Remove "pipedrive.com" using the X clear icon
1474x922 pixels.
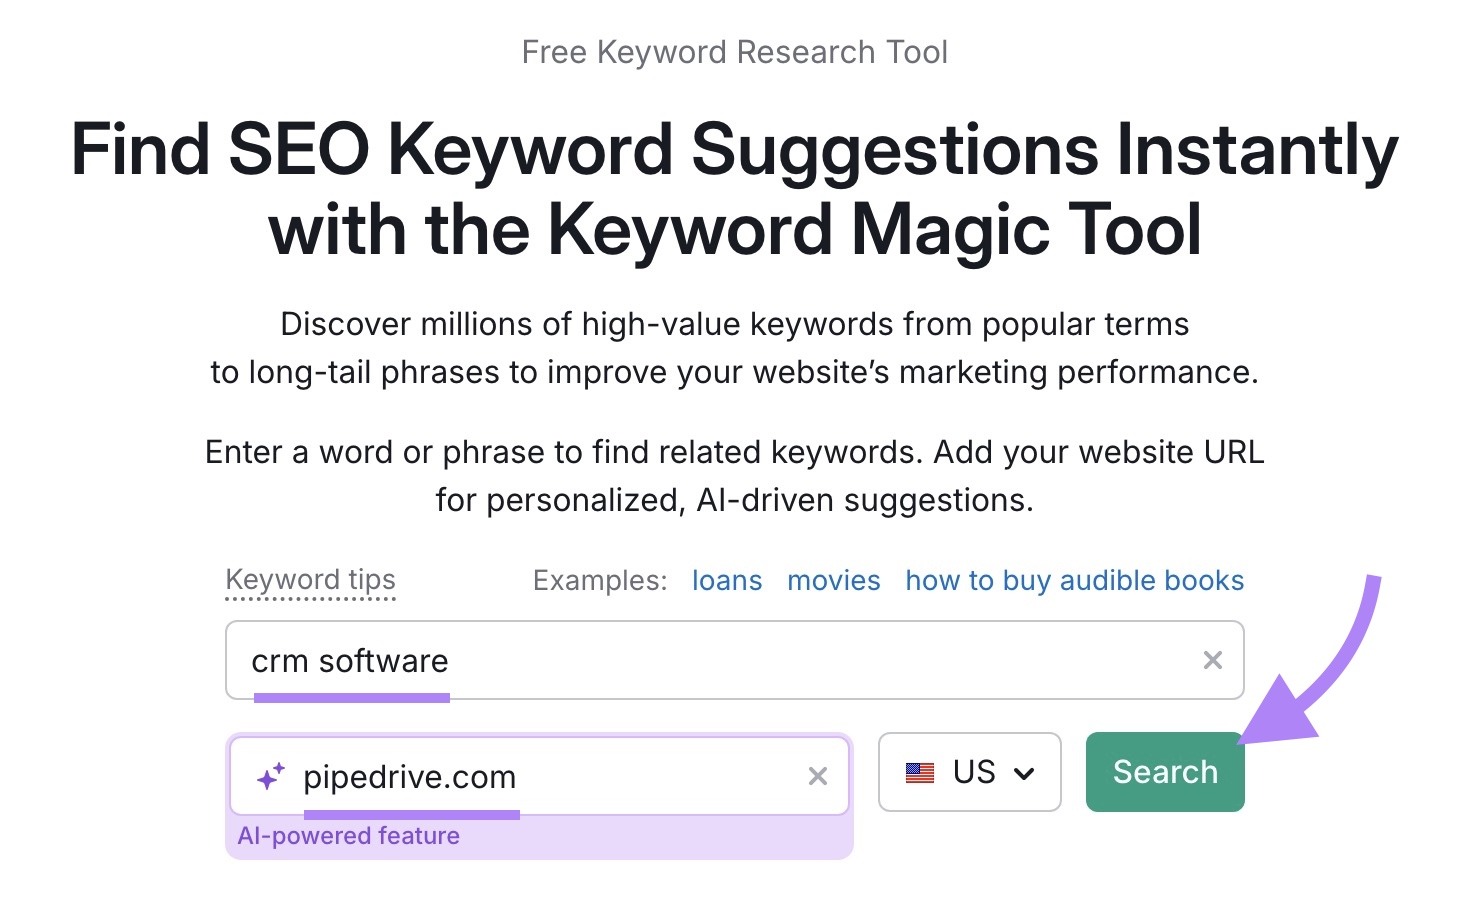coord(818,776)
